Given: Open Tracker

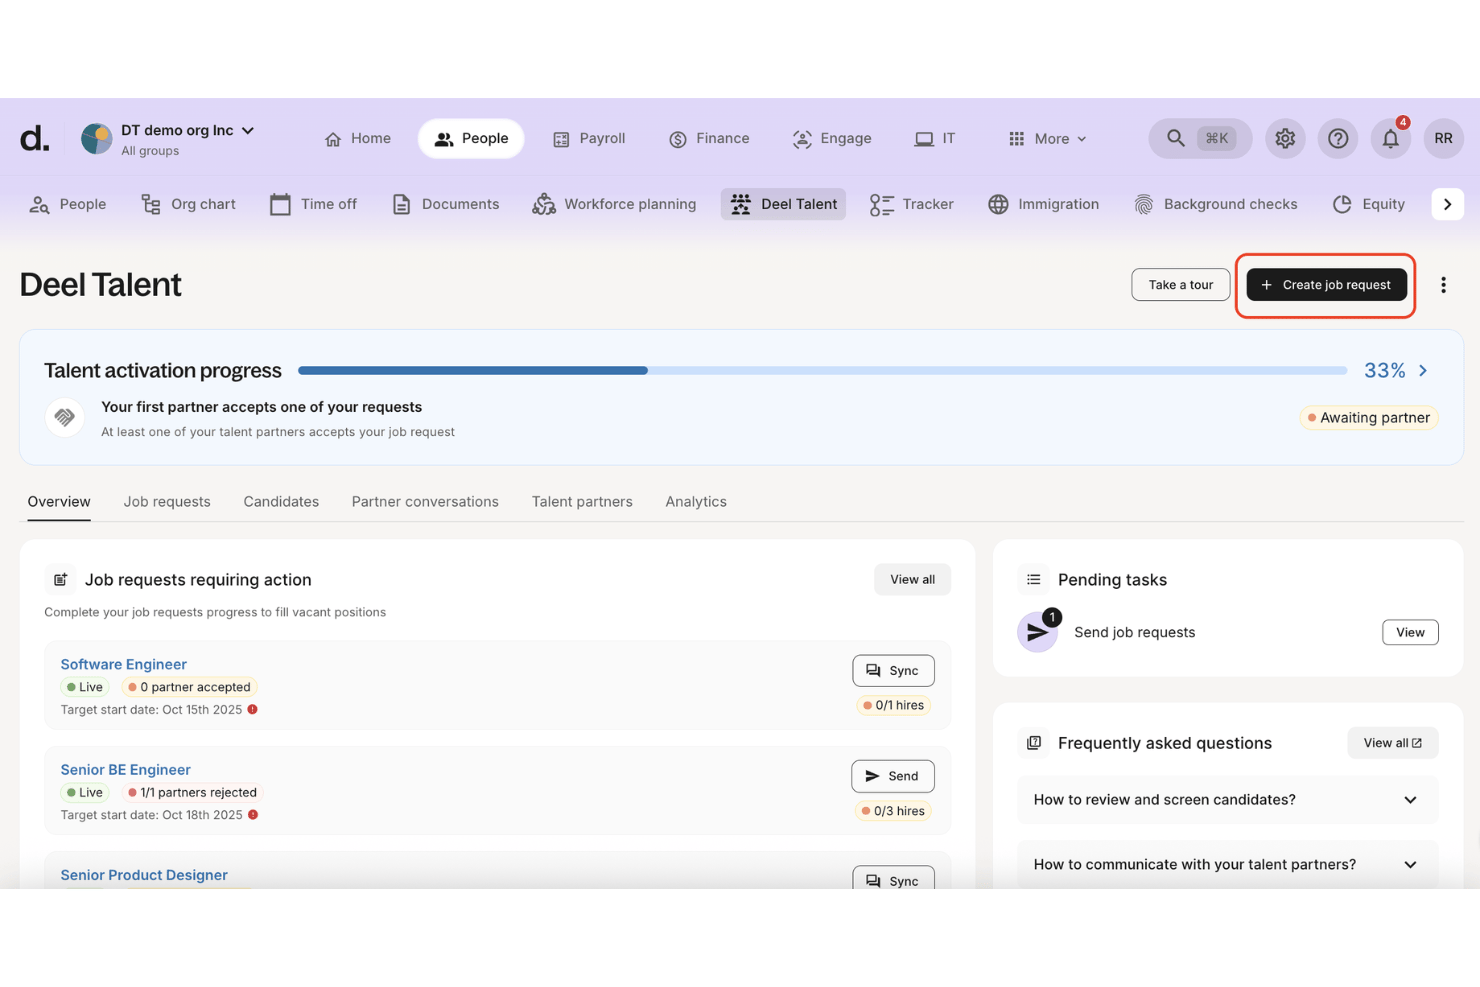Looking at the screenshot, I should 912,204.
